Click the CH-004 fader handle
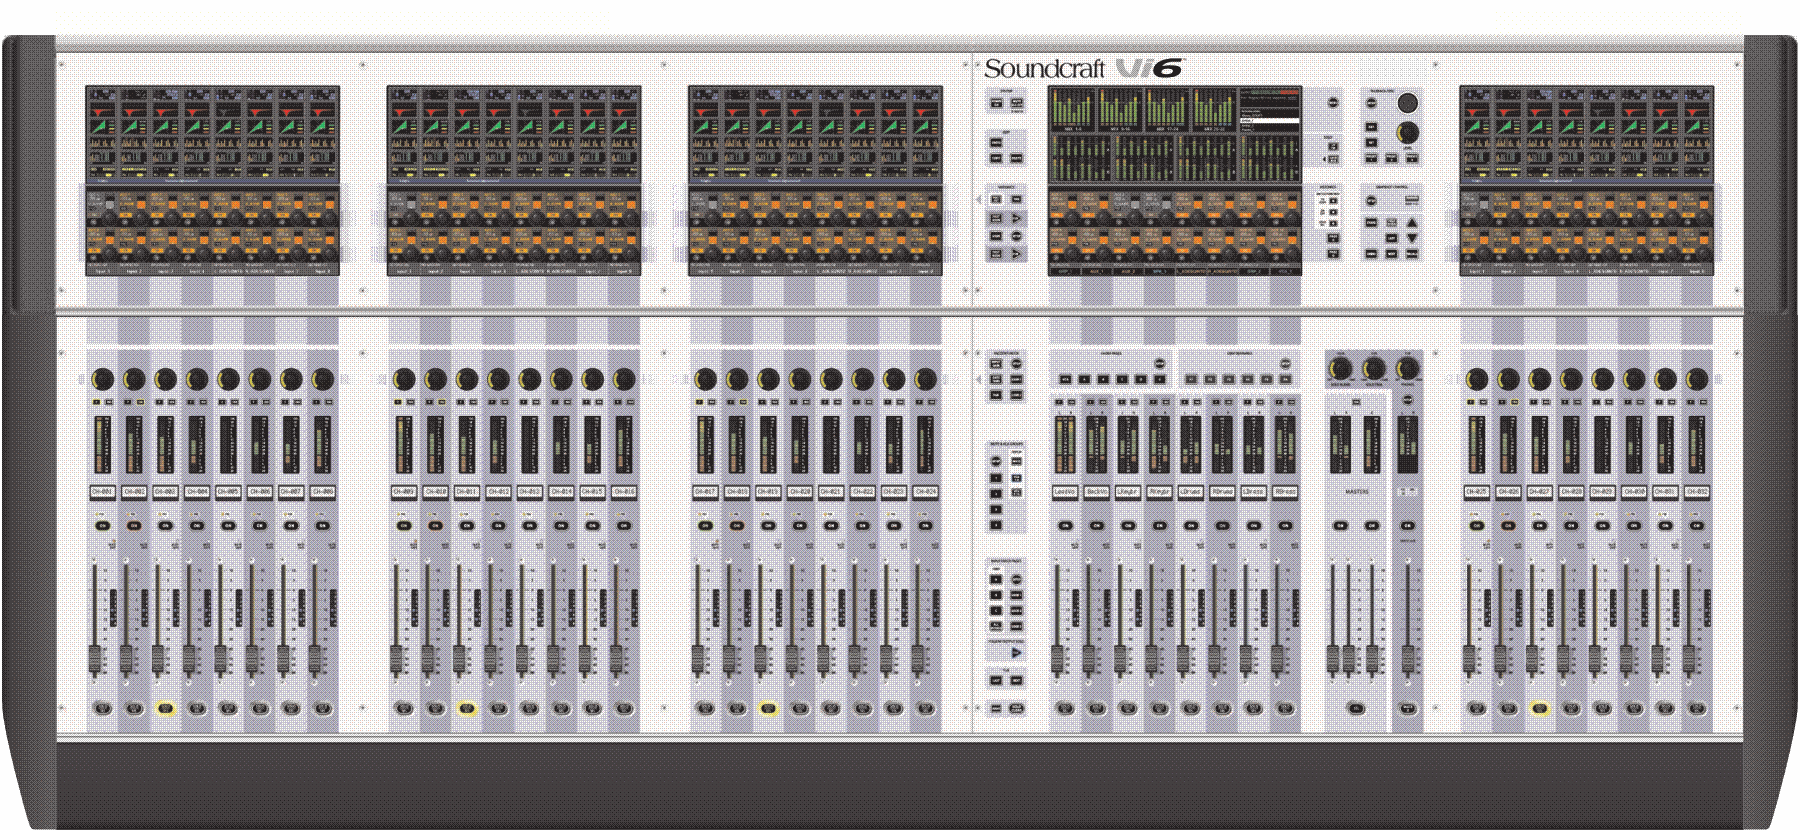The width and height of the screenshot is (1800, 830). pyautogui.click(x=190, y=659)
